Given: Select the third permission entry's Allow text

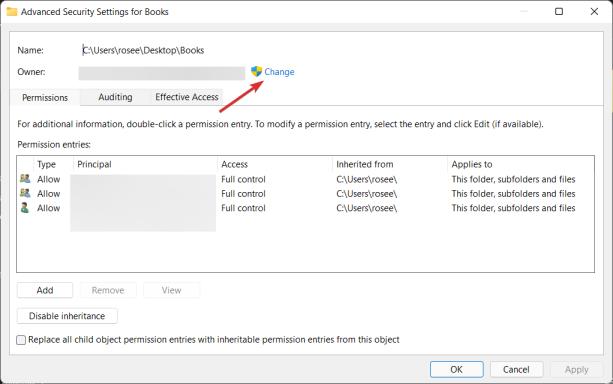Looking at the screenshot, I should pos(48,208).
